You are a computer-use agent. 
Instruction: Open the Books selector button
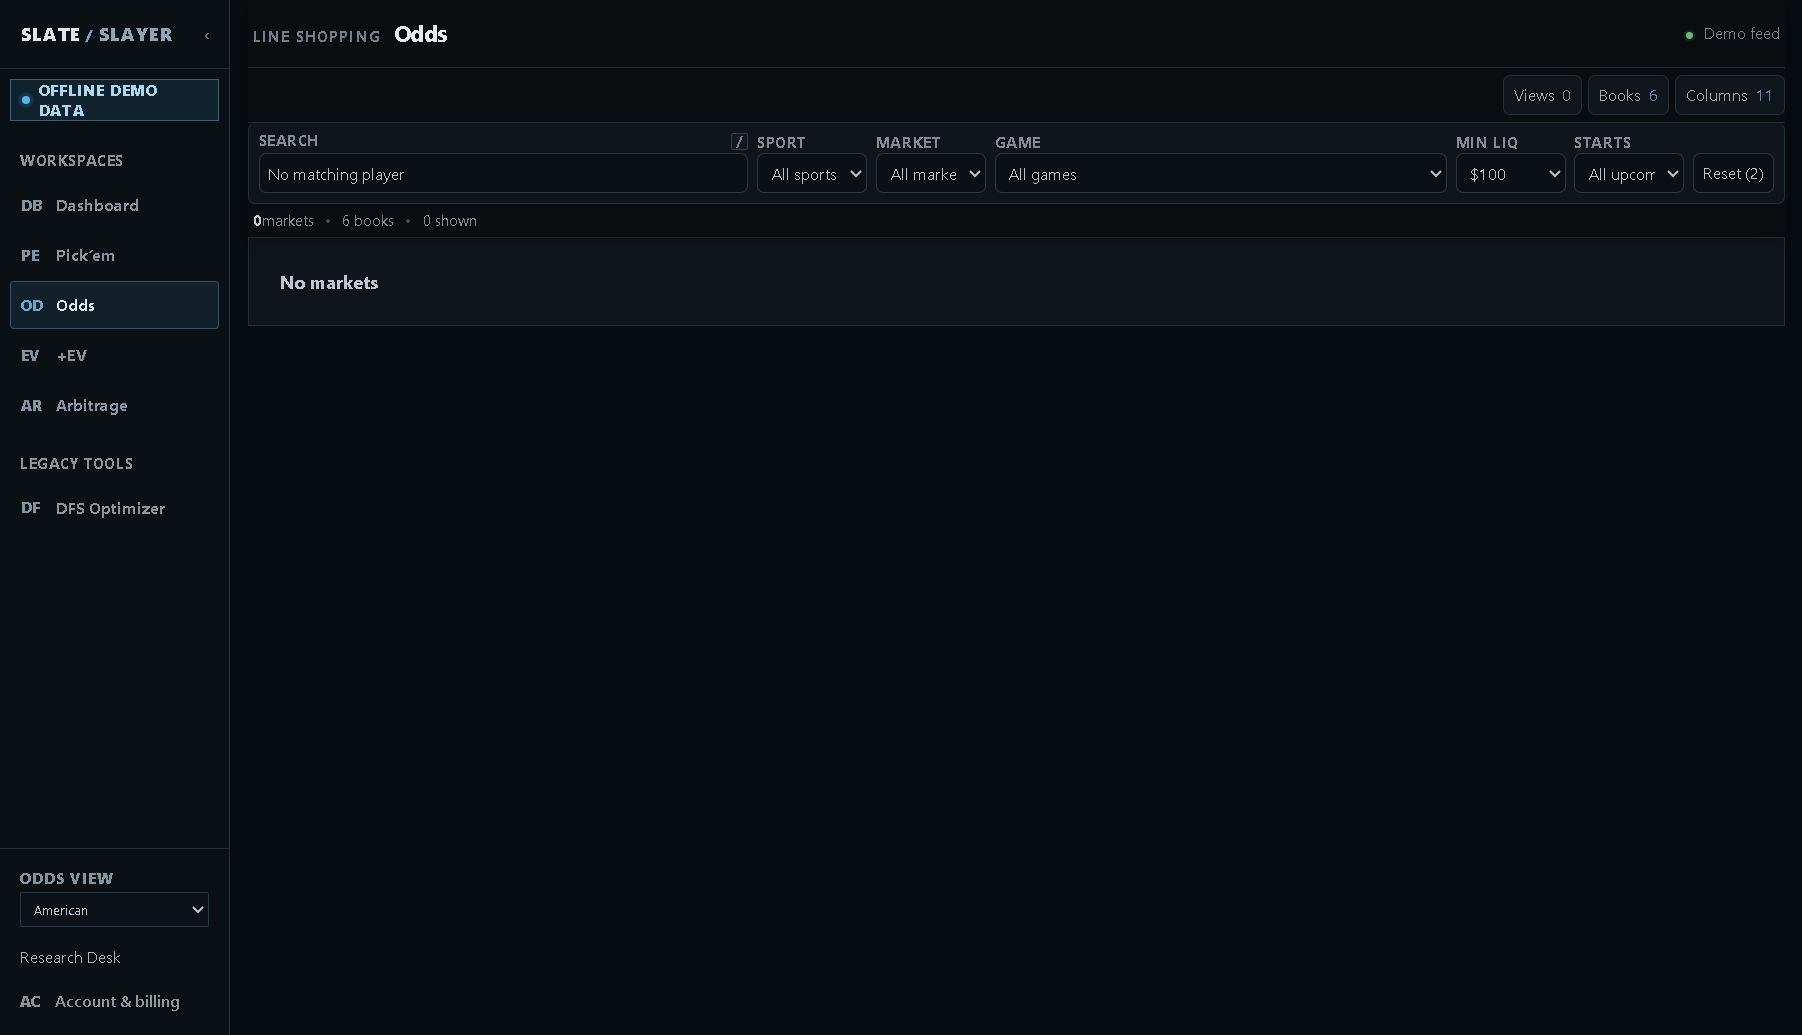[x=1628, y=95]
